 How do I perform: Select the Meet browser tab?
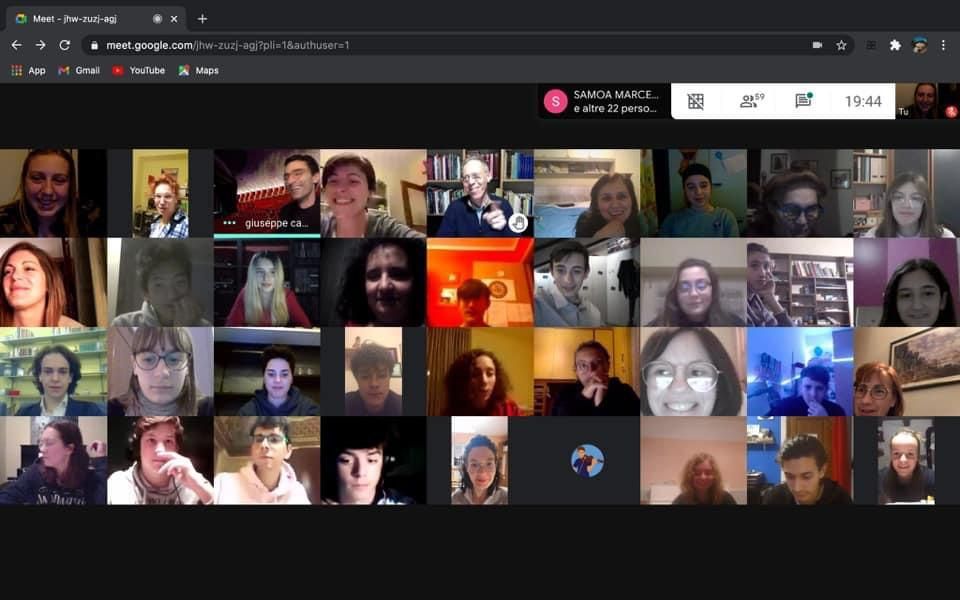[90, 19]
